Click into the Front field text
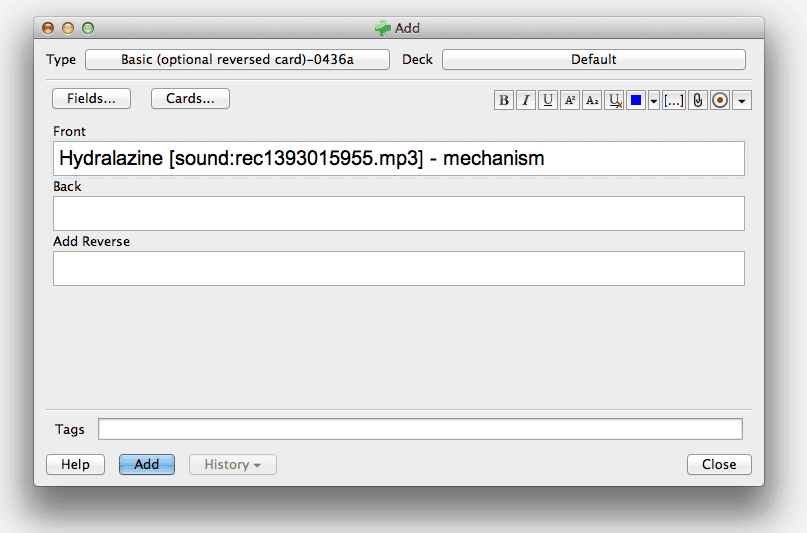The width and height of the screenshot is (807, 533). (x=399, y=158)
